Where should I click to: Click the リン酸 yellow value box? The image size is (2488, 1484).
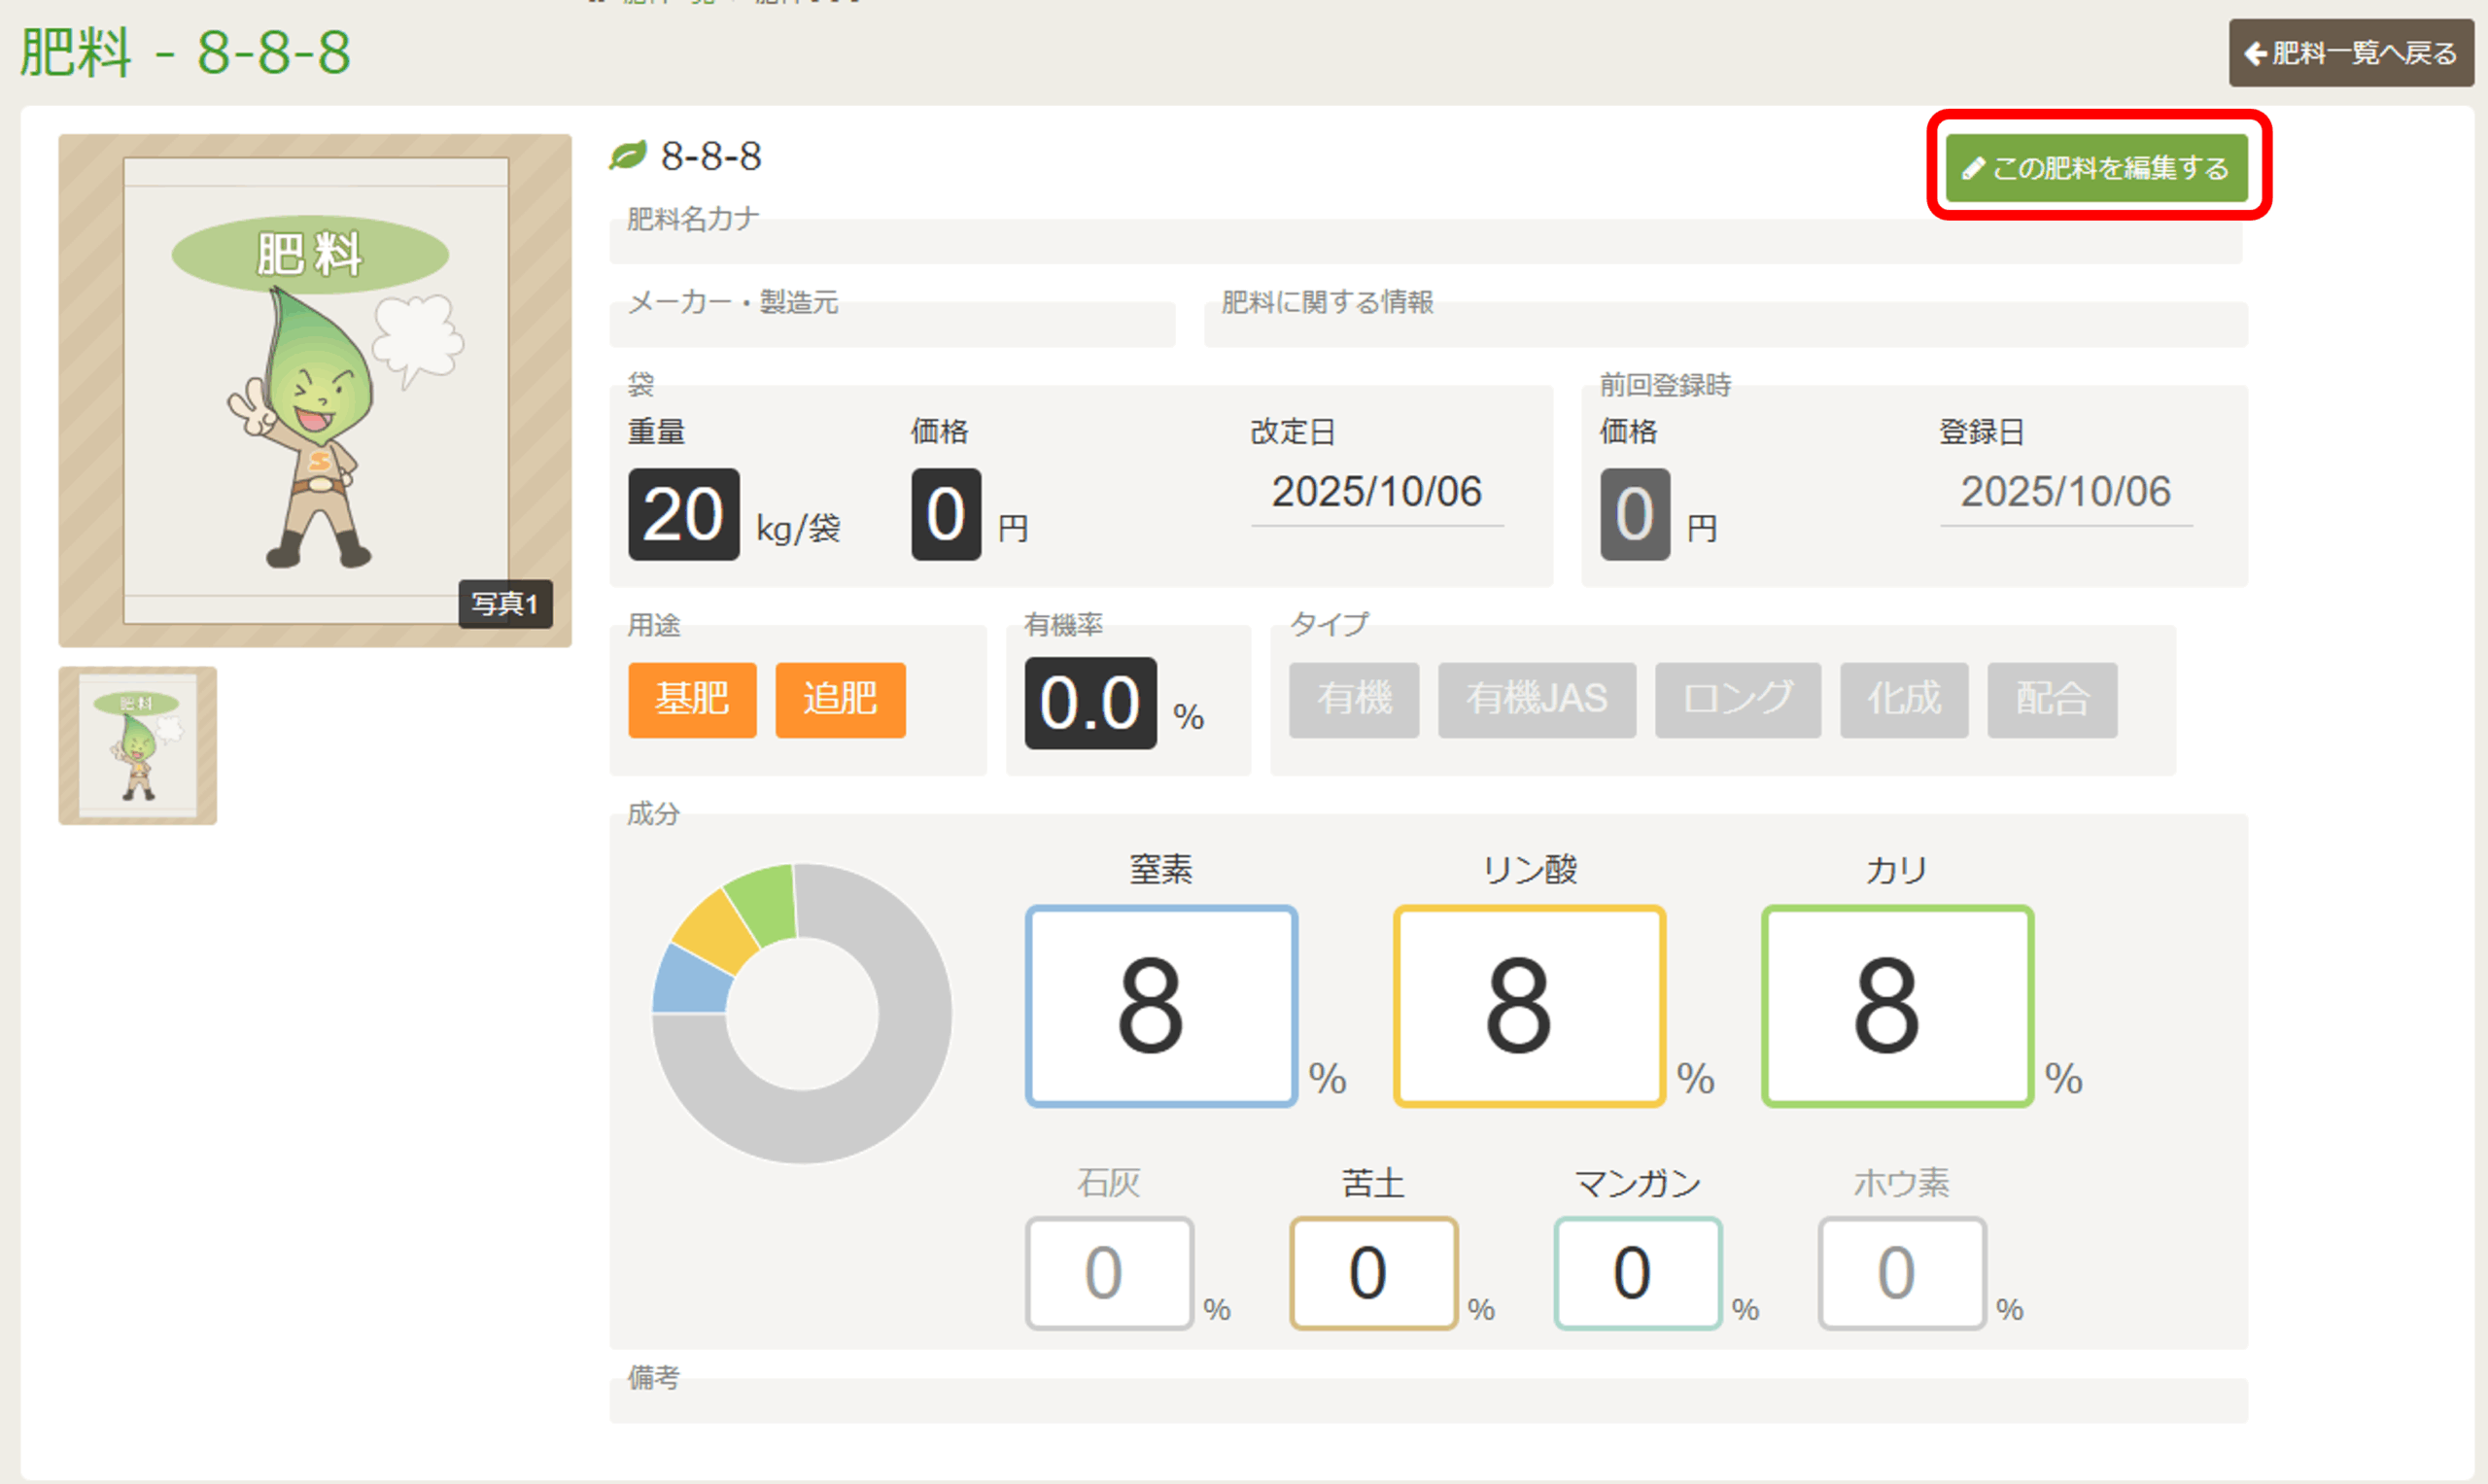pyautogui.click(x=1529, y=1006)
